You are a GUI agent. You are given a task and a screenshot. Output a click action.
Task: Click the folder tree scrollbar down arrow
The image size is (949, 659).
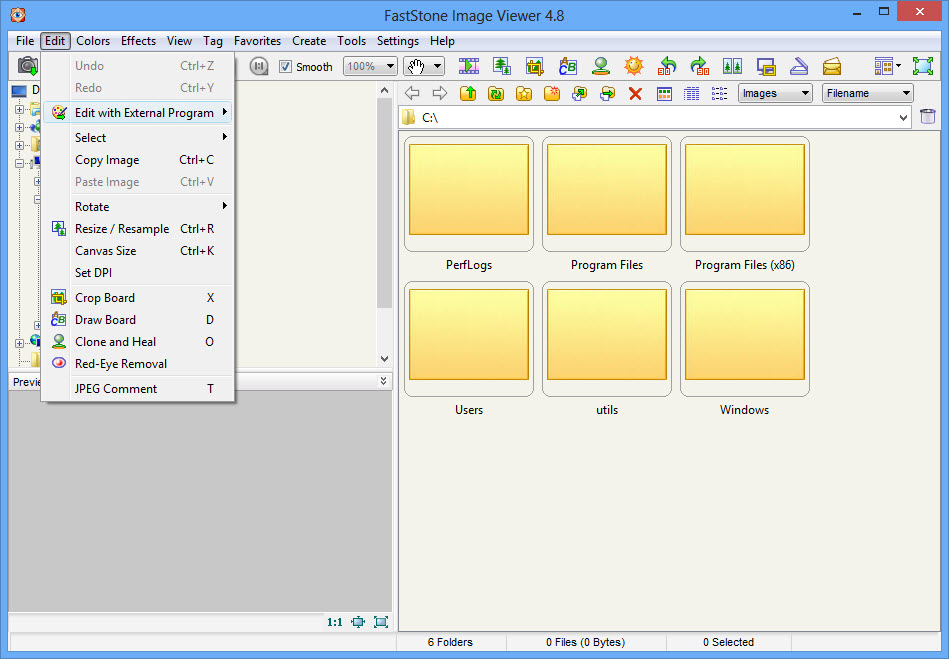click(384, 359)
